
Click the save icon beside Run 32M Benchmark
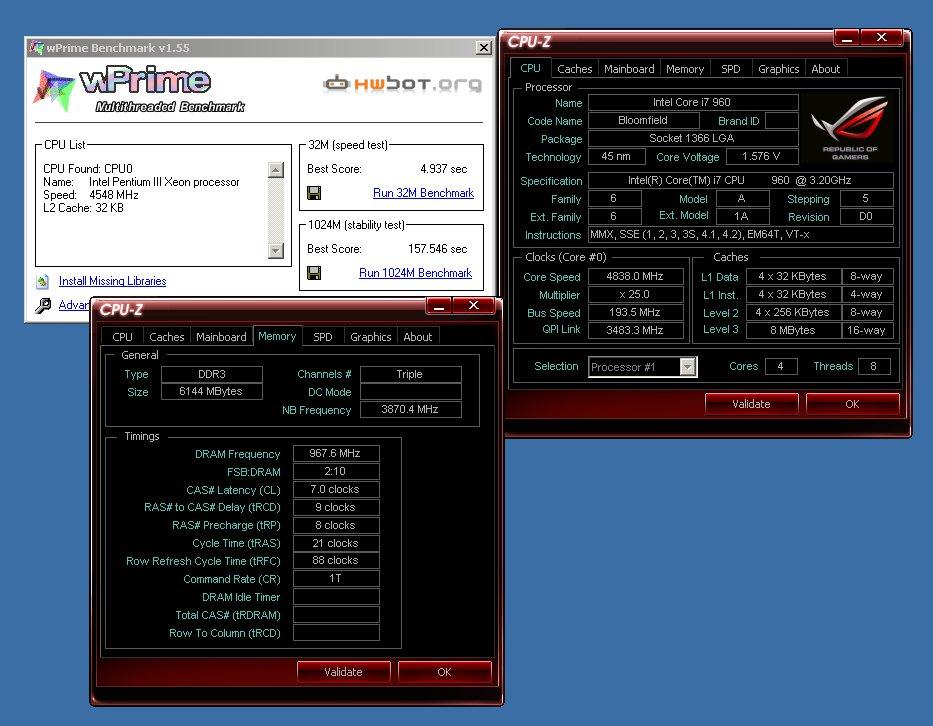click(314, 193)
